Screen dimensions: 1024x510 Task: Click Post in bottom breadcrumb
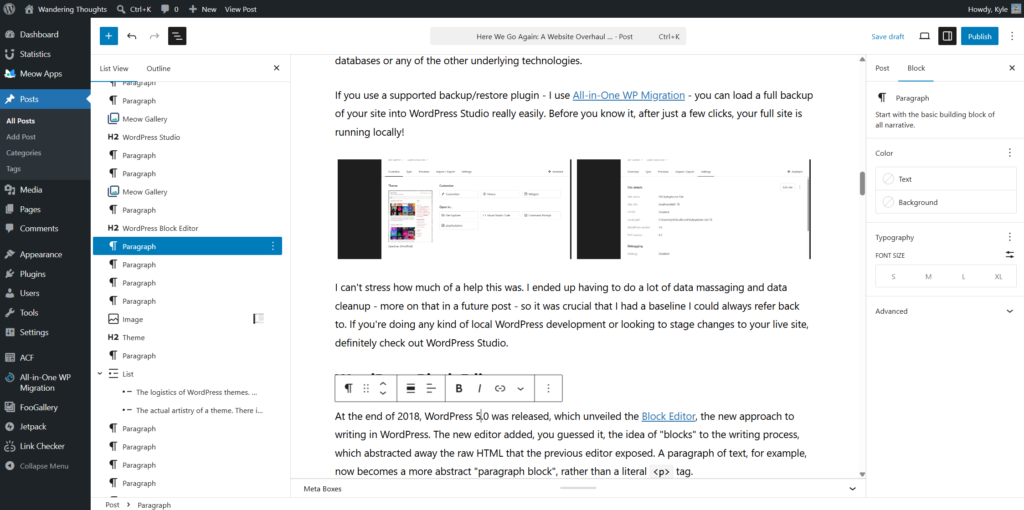[112, 505]
